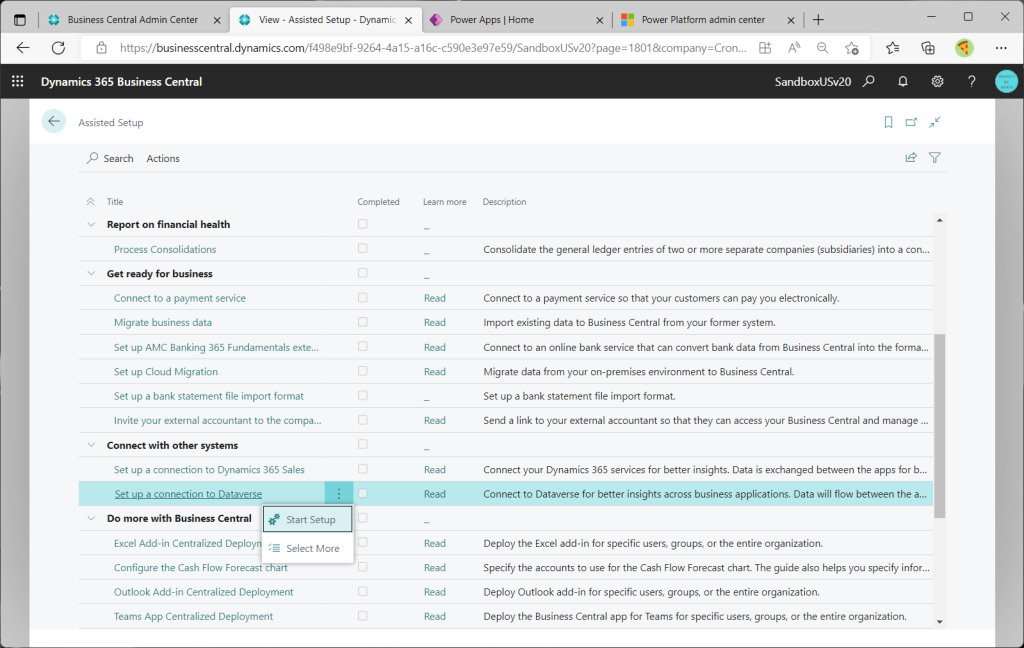The image size is (1024, 648).
Task: Choose Start Setup from the context menu
Action: tap(307, 519)
